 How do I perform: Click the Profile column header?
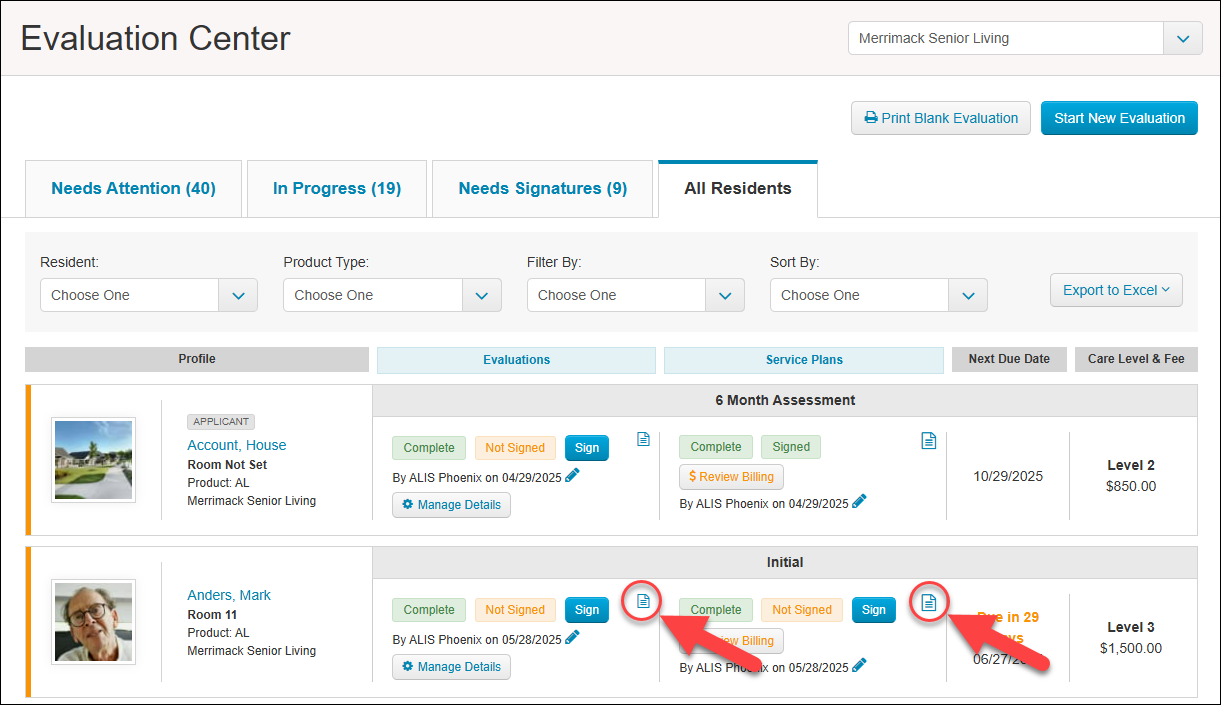(197, 359)
